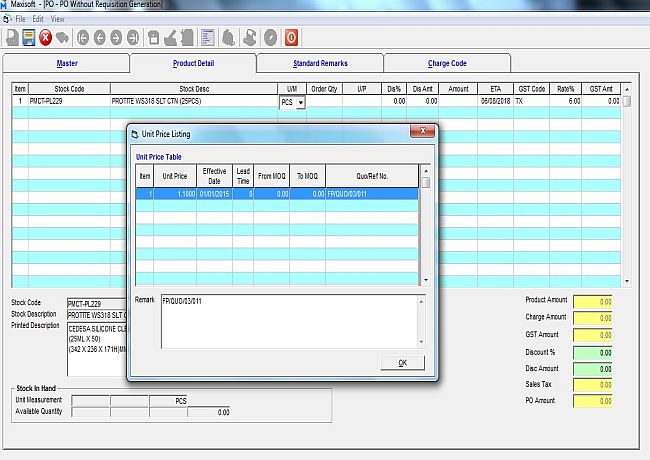Click the new document toolbar icon
The image size is (650, 460).
click(x=12, y=38)
